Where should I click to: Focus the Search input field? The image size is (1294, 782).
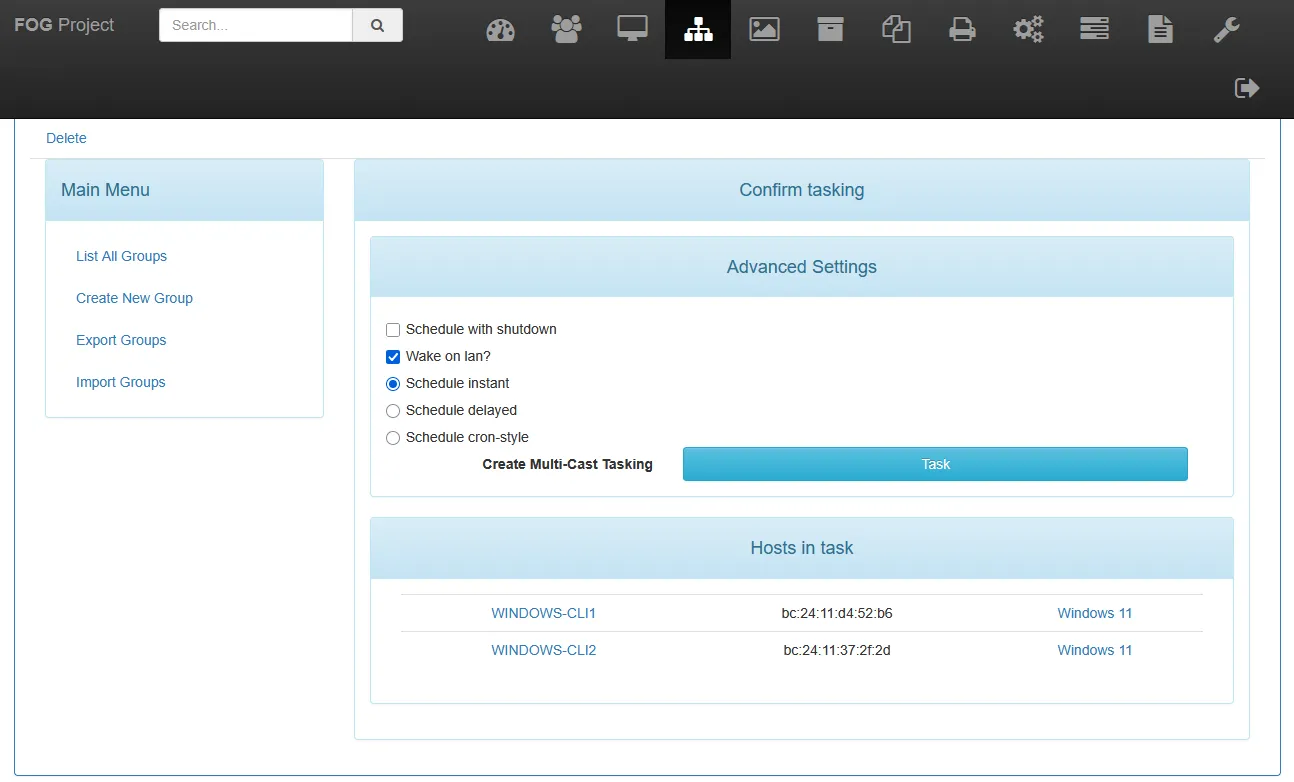click(x=255, y=26)
